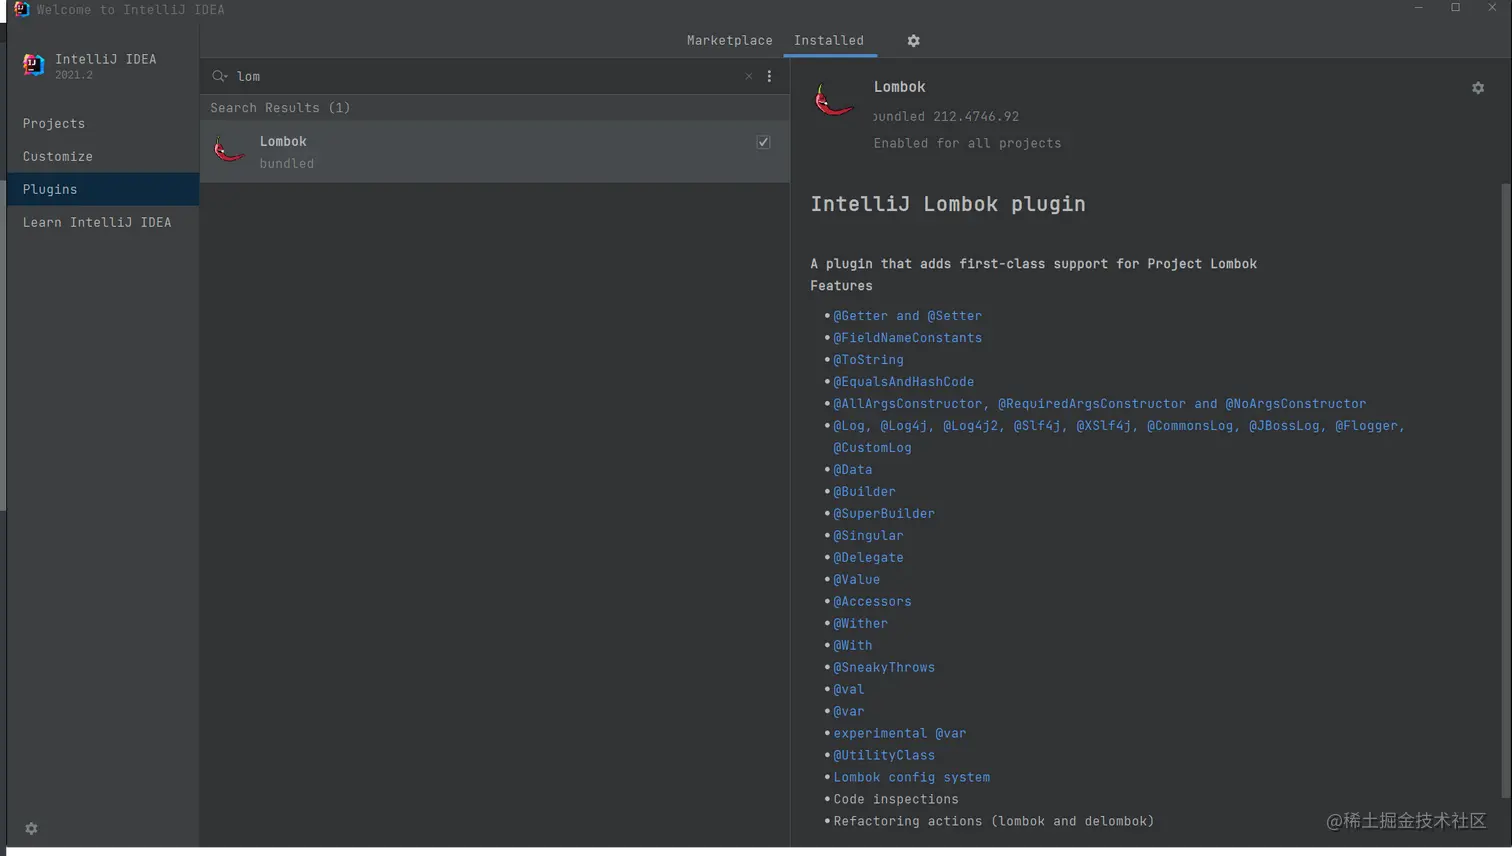Click 'A plugin that adds first-class support' description text
1512x856 pixels.
click(x=1033, y=264)
